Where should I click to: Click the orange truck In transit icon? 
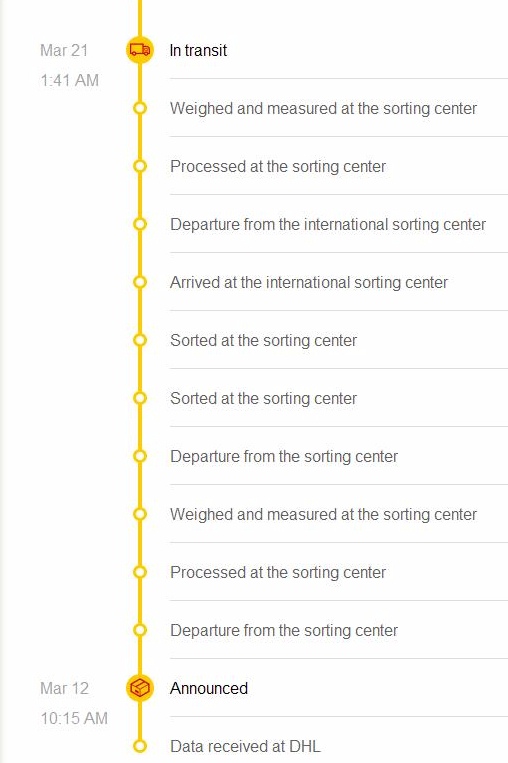(140, 50)
